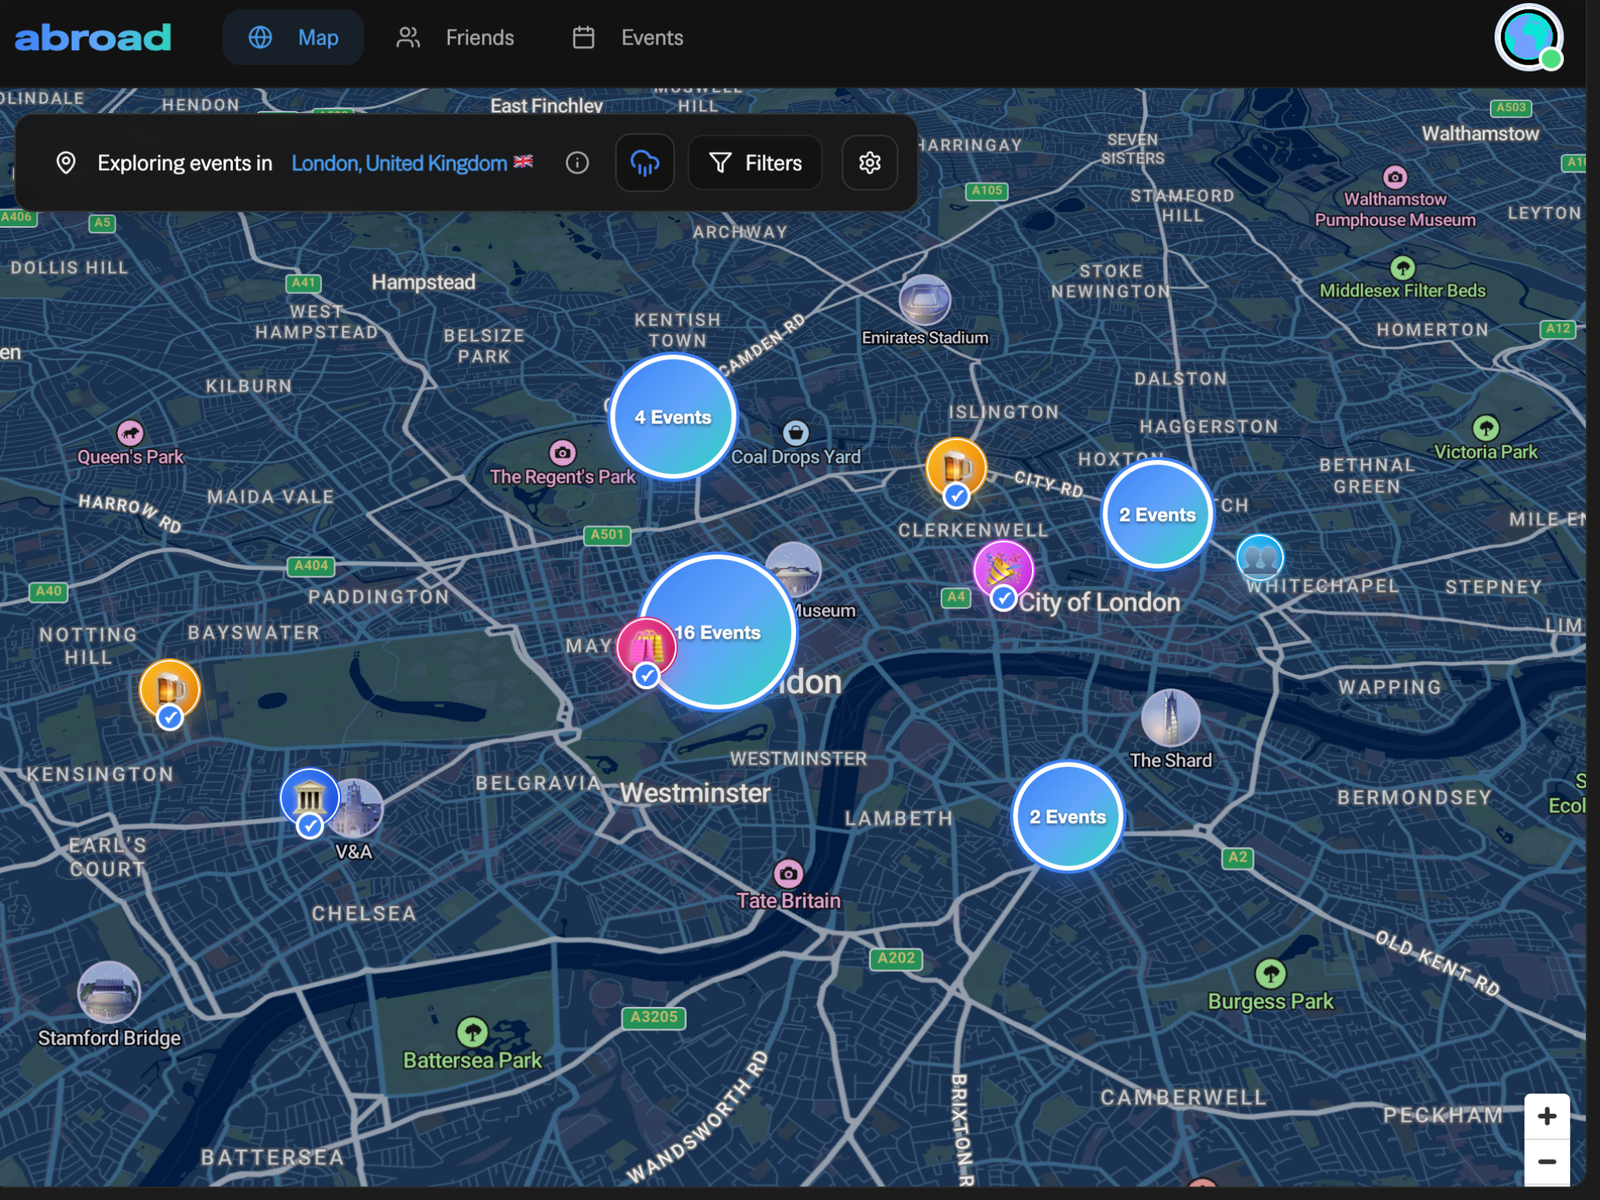Viewport: 1600px width, 1200px height.
Task: Select the Map tab
Action: 294,38
